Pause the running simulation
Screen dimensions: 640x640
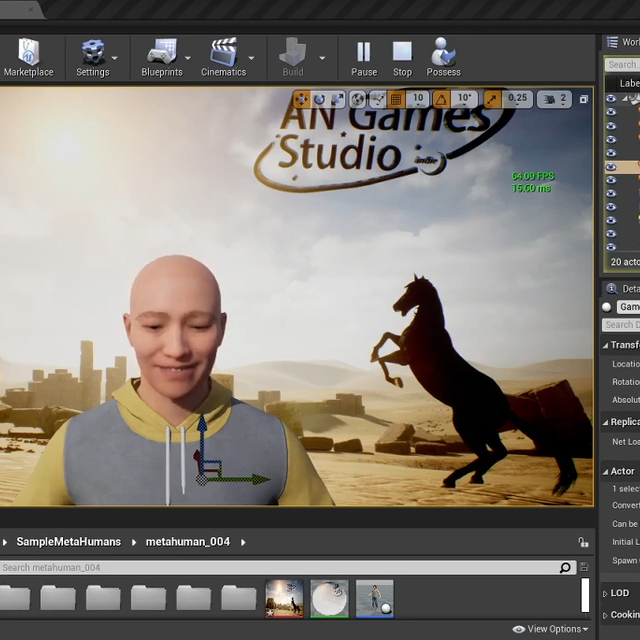pyautogui.click(x=364, y=57)
